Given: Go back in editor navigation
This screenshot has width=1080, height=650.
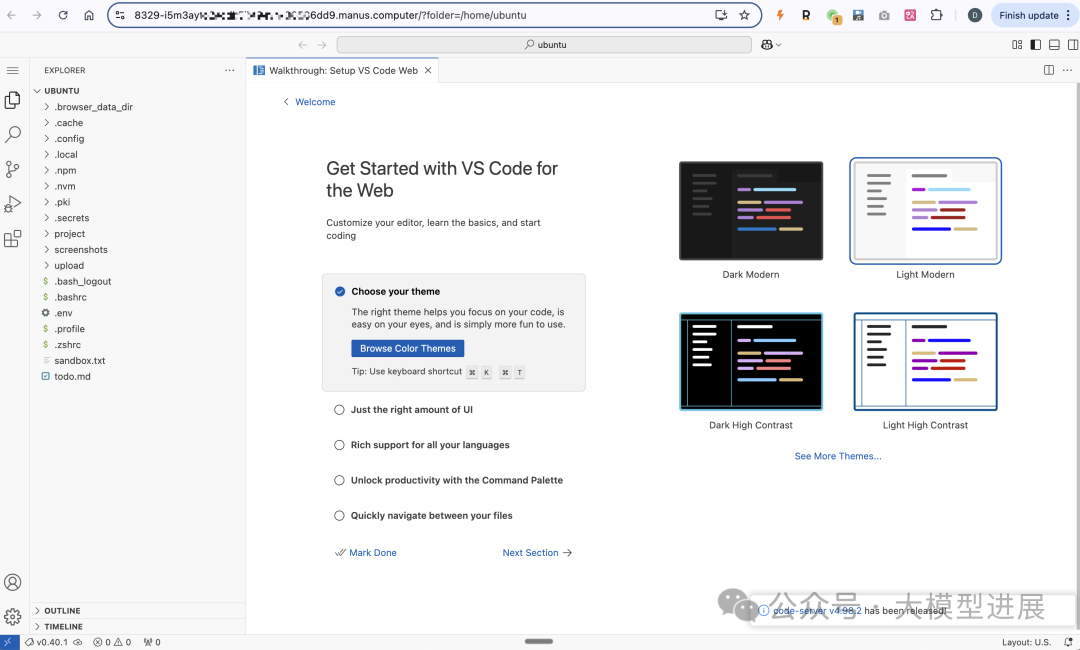Looking at the screenshot, I should coord(302,45).
